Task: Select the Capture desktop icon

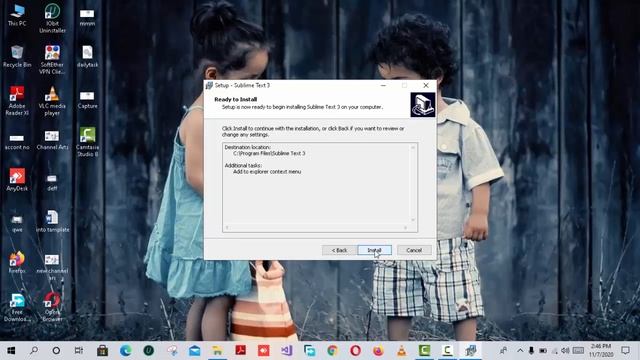Action: (87, 99)
